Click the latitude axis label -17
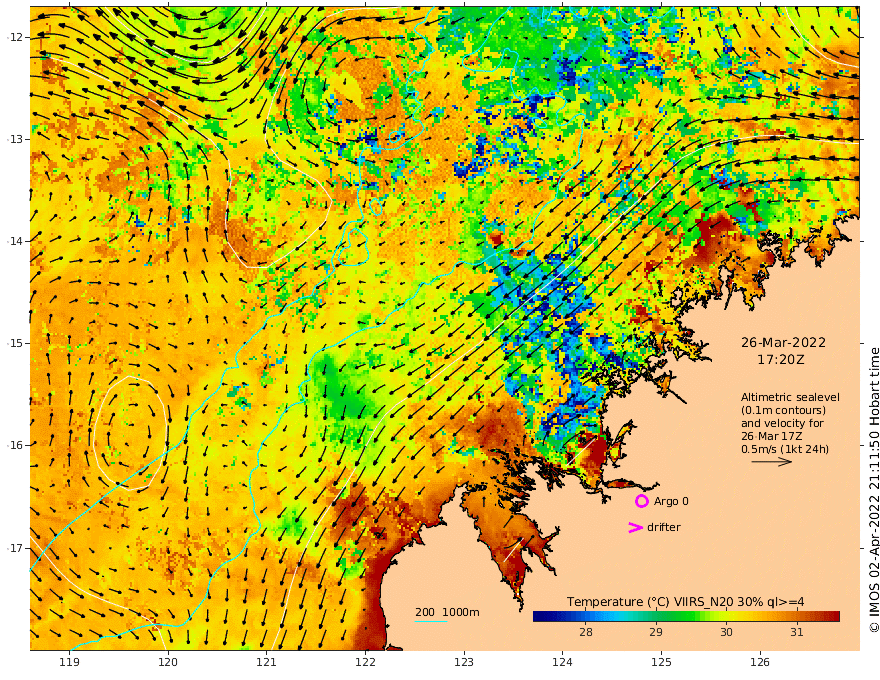 (15, 548)
